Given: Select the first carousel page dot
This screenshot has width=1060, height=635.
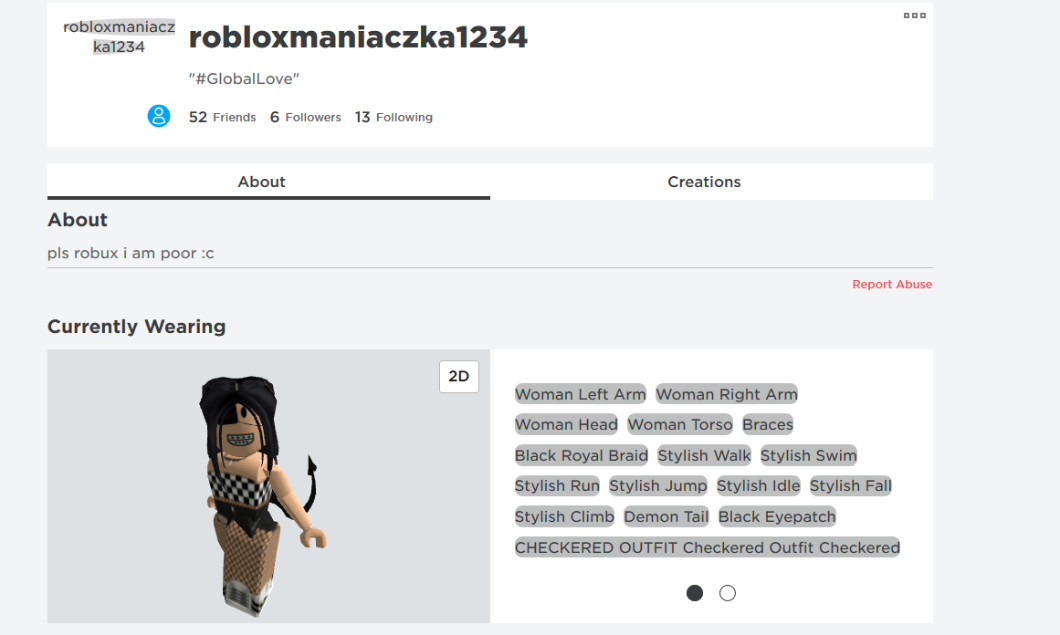Looking at the screenshot, I should tap(694, 593).
